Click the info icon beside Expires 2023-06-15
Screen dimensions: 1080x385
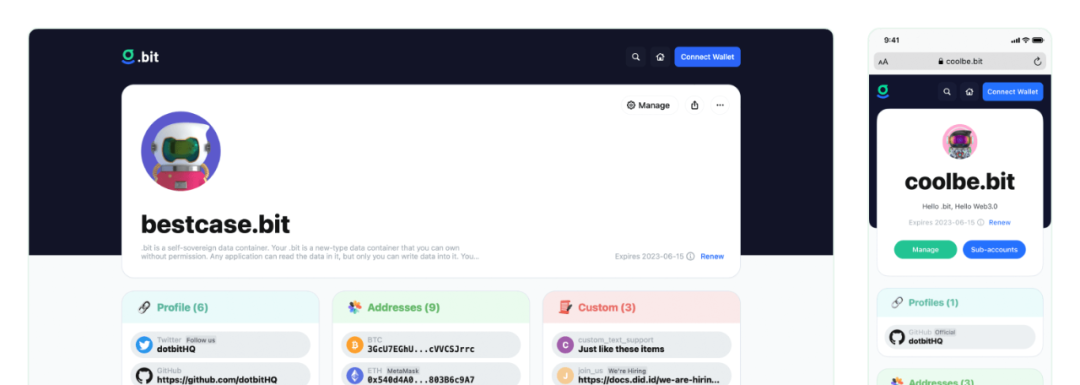tap(690, 256)
